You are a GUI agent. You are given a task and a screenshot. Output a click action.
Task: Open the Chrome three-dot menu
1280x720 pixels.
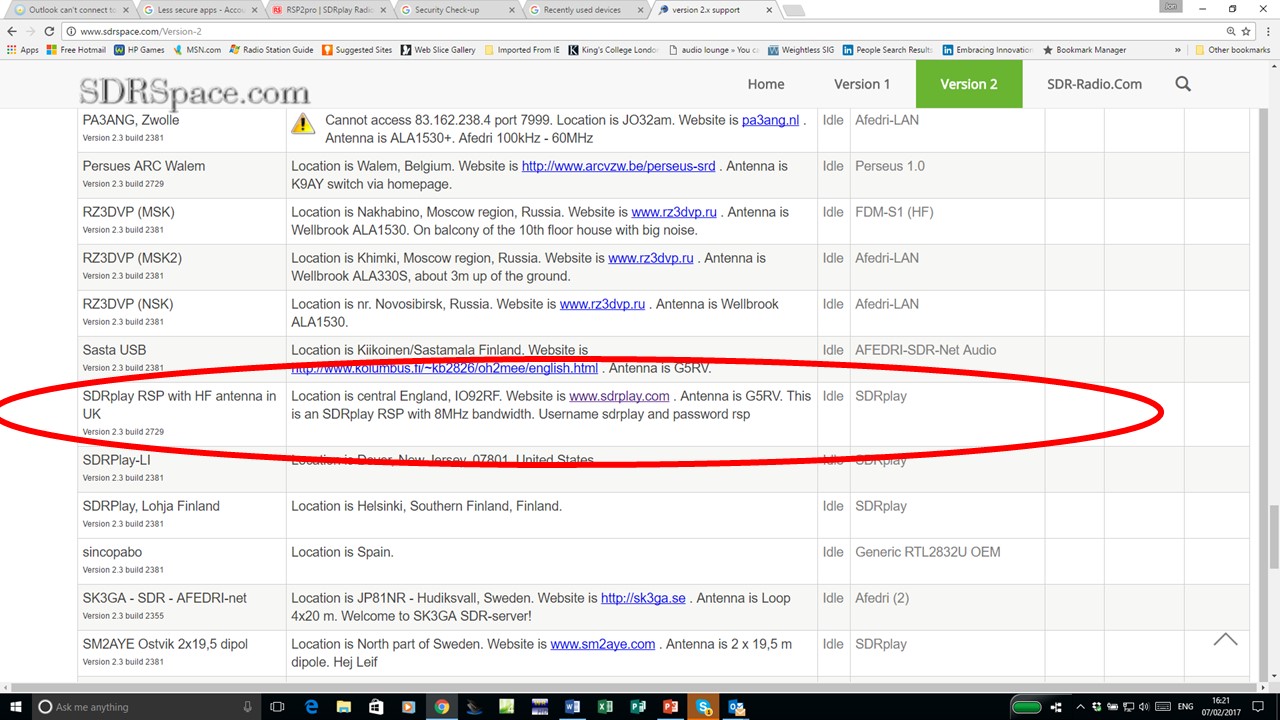1267,31
